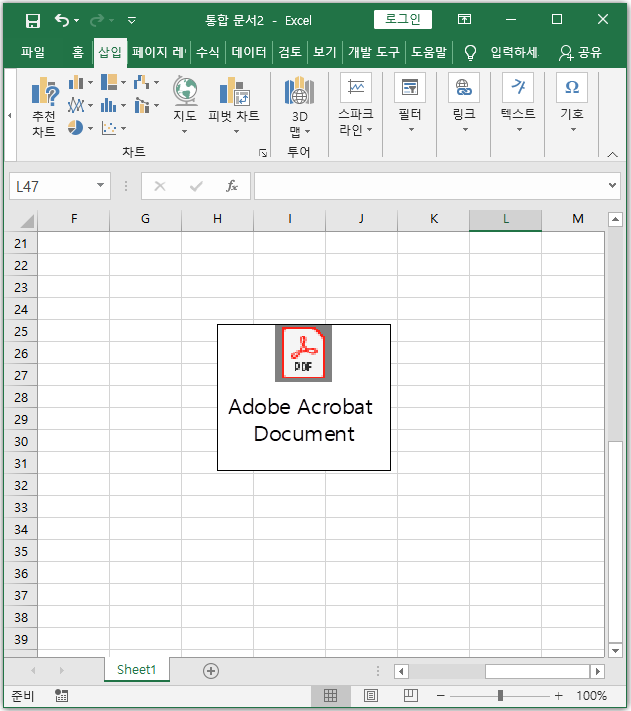Select column header L
The height and width of the screenshot is (711, 631).
(505, 219)
